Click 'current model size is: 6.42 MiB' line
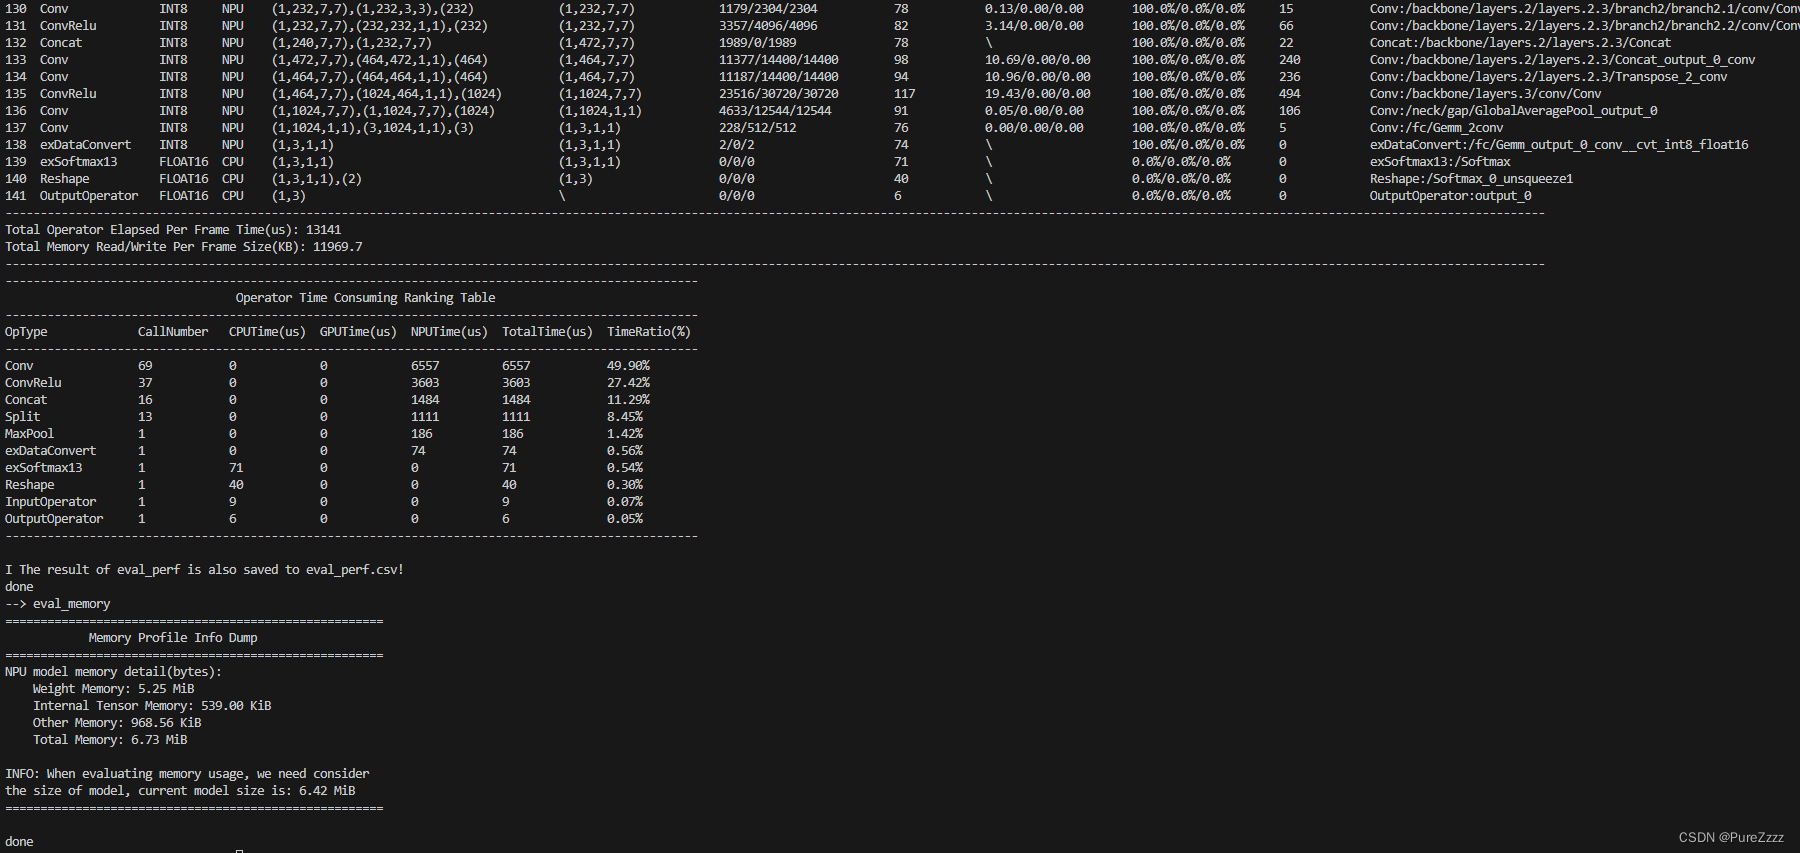The image size is (1800, 853). pyautogui.click(x=180, y=790)
